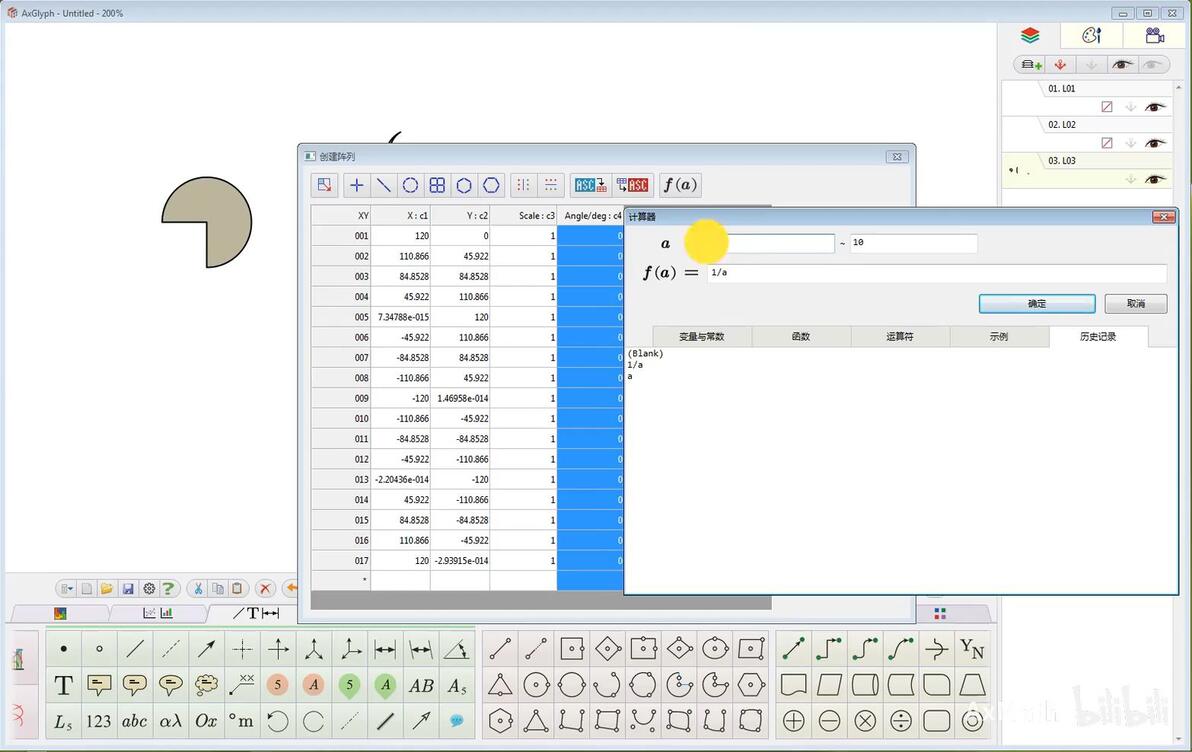Click show all layers eye in layer toolbar
The height and width of the screenshot is (752, 1192).
[1121, 65]
